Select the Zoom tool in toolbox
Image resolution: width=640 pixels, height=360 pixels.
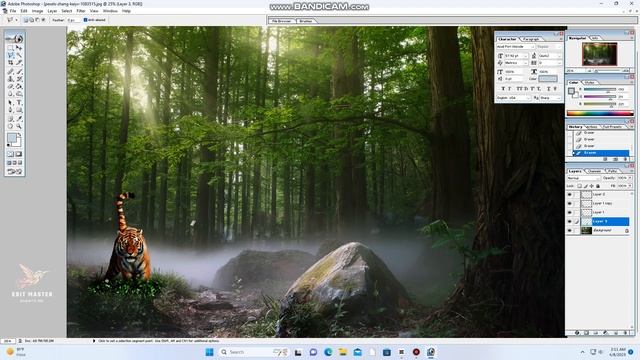tap(19, 126)
